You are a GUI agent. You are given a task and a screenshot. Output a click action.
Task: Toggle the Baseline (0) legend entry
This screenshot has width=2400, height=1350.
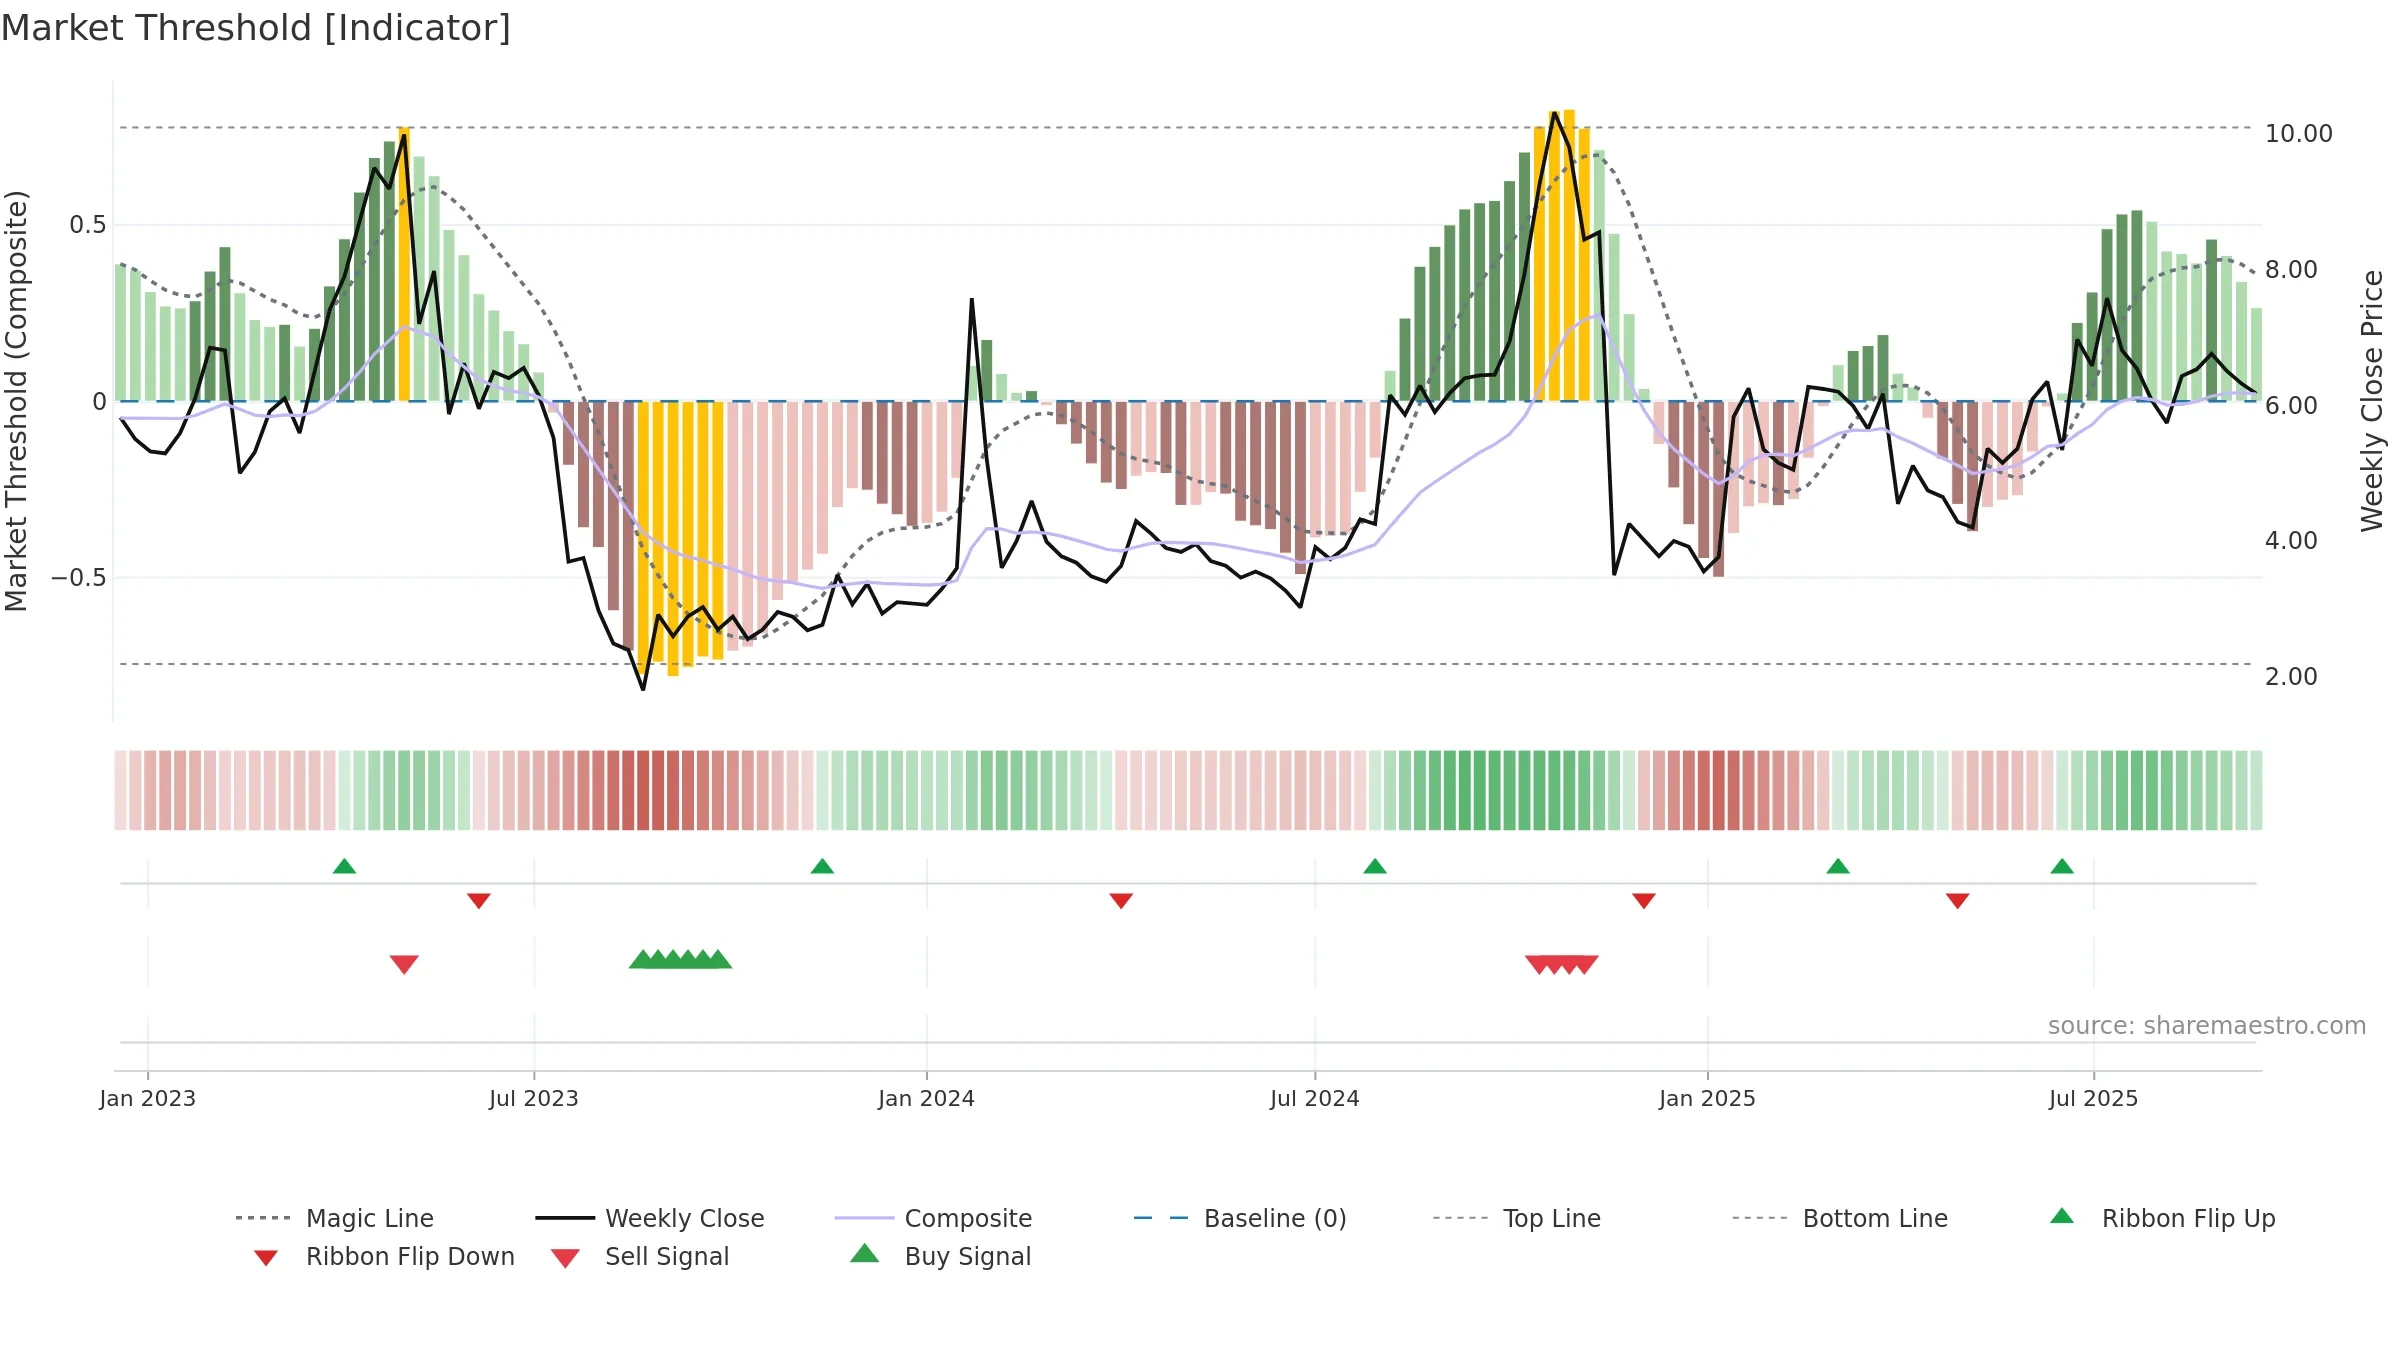(x=1240, y=1218)
